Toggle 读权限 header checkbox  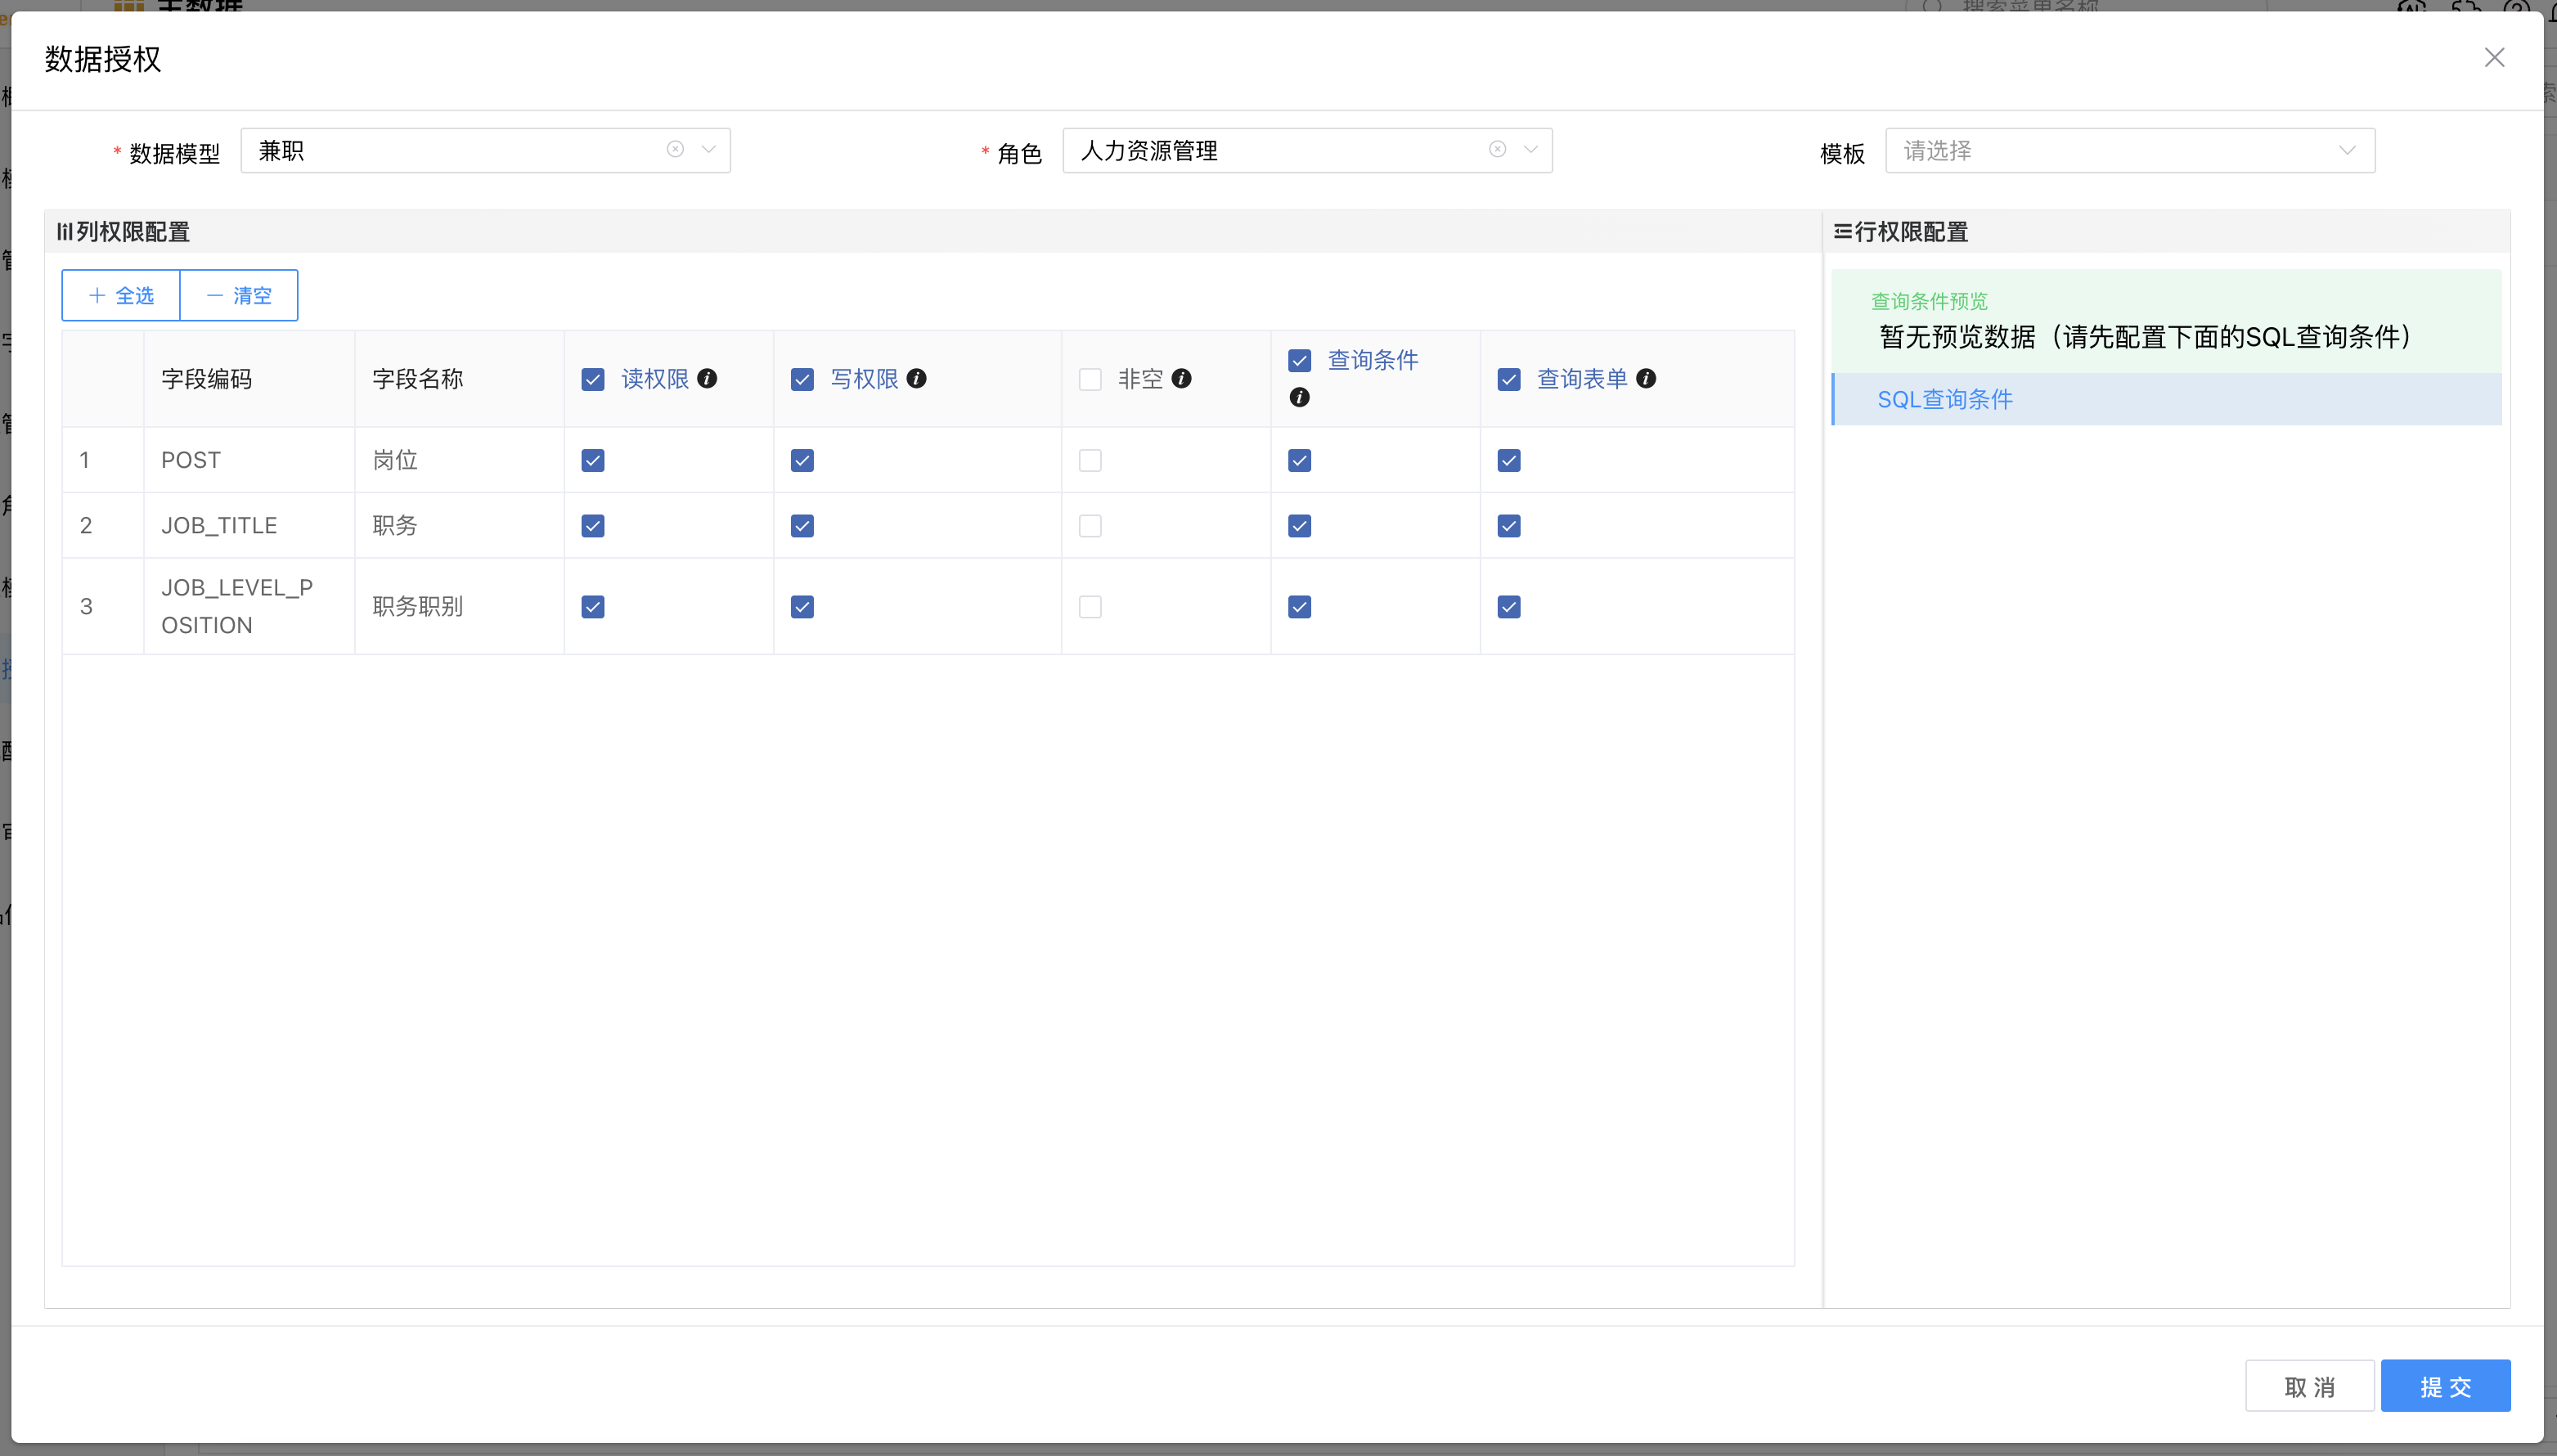593,379
